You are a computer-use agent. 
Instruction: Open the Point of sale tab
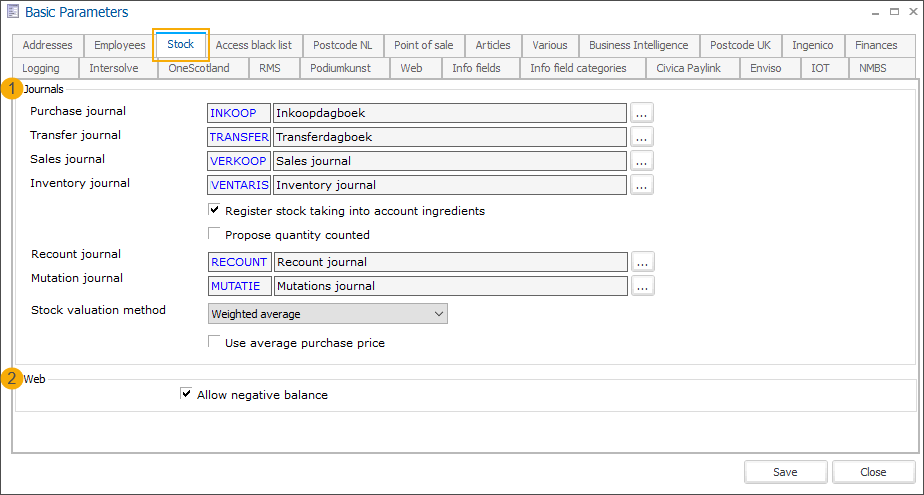pos(424,45)
